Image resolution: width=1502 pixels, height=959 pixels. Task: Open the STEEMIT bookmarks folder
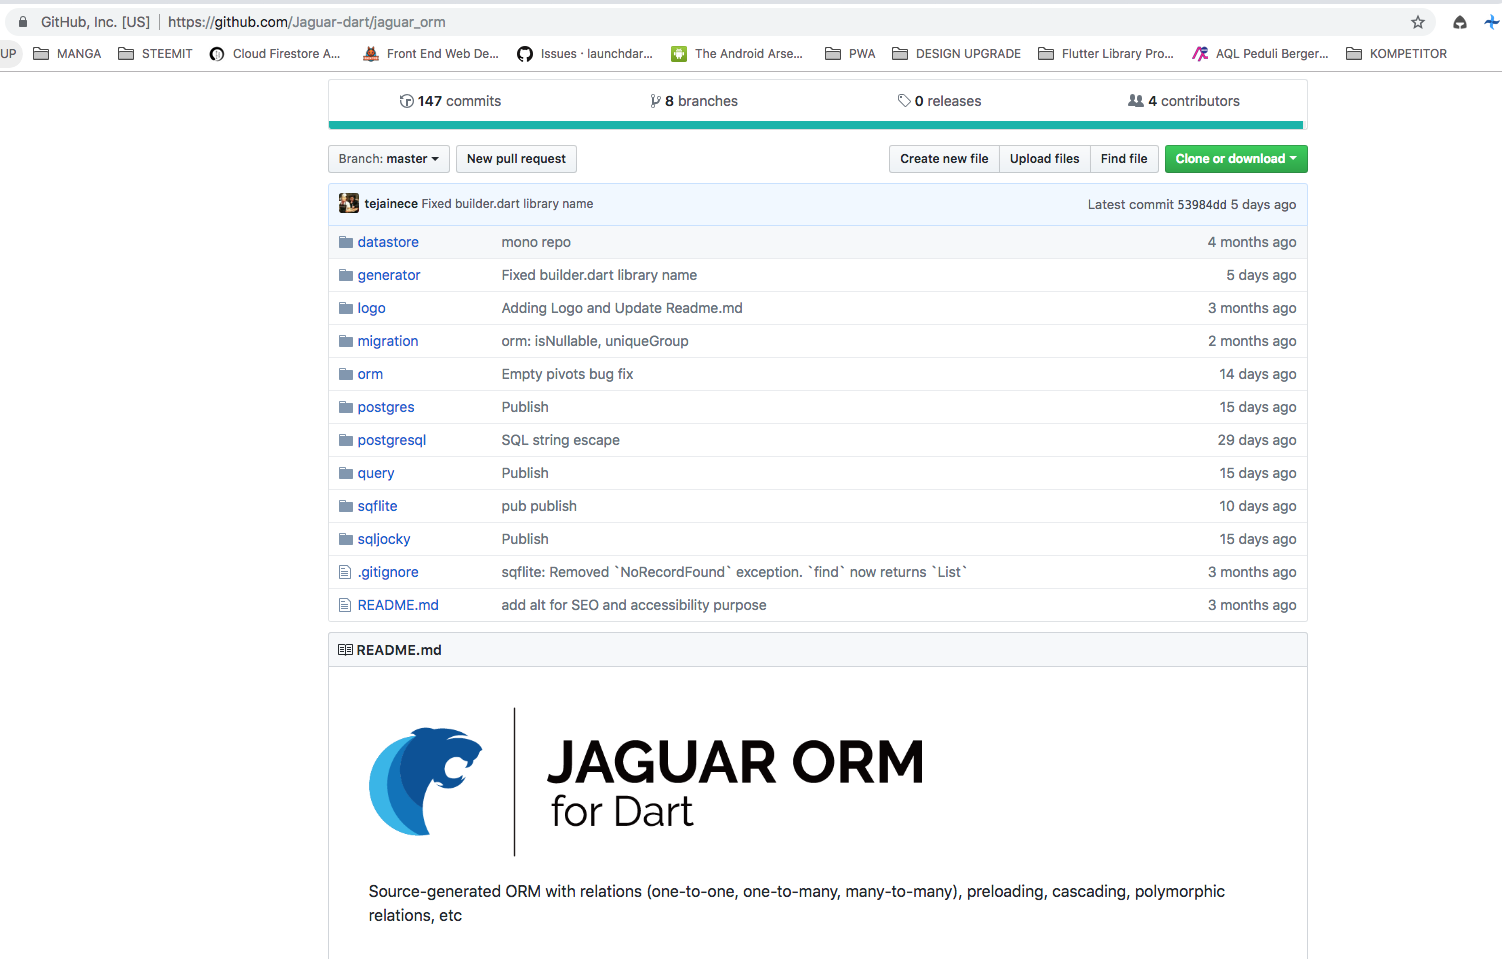(155, 54)
